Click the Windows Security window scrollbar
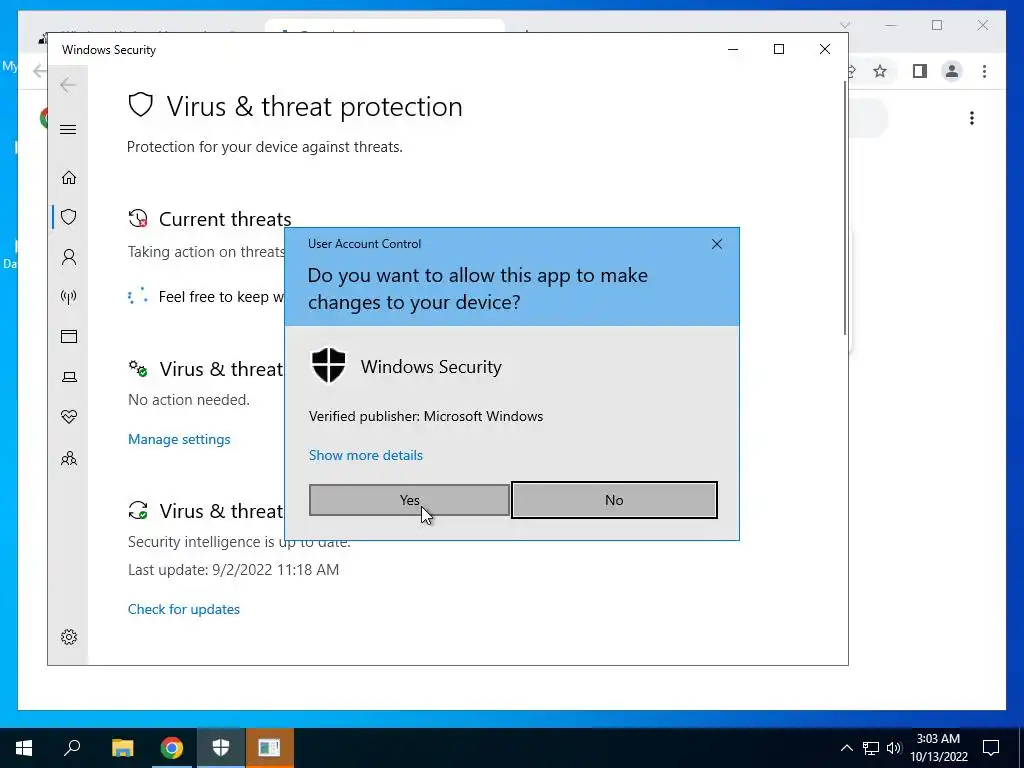The image size is (1024, 768). coord(844,209)
